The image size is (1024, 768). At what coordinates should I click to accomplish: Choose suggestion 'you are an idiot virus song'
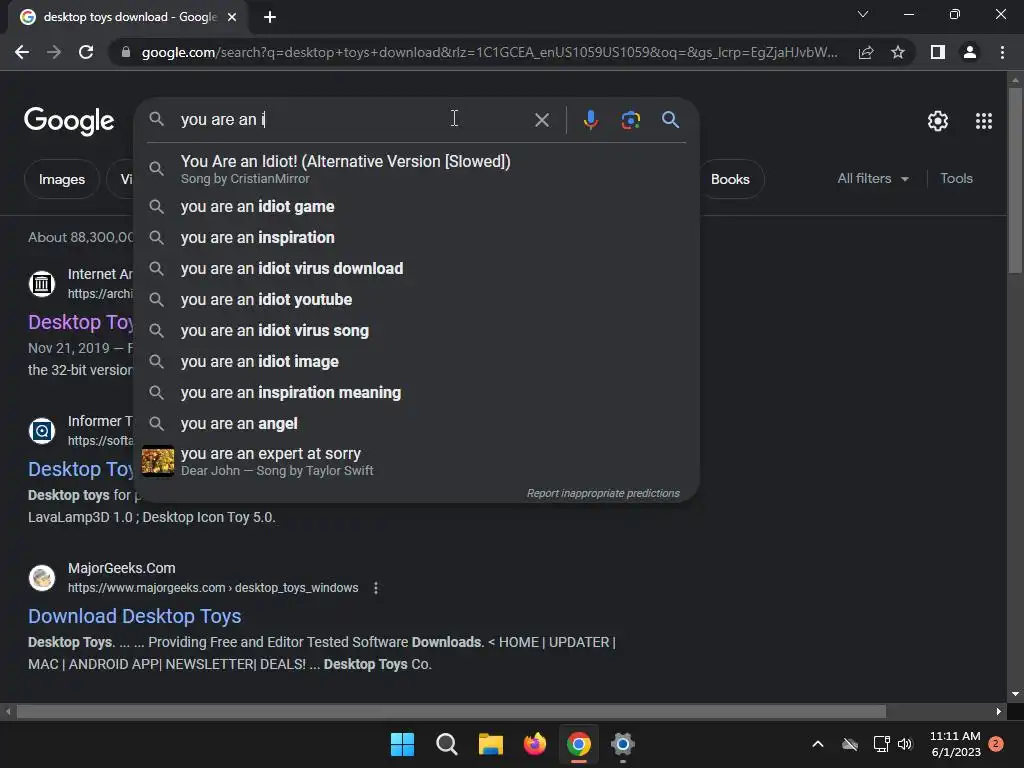tap(416, 330)
